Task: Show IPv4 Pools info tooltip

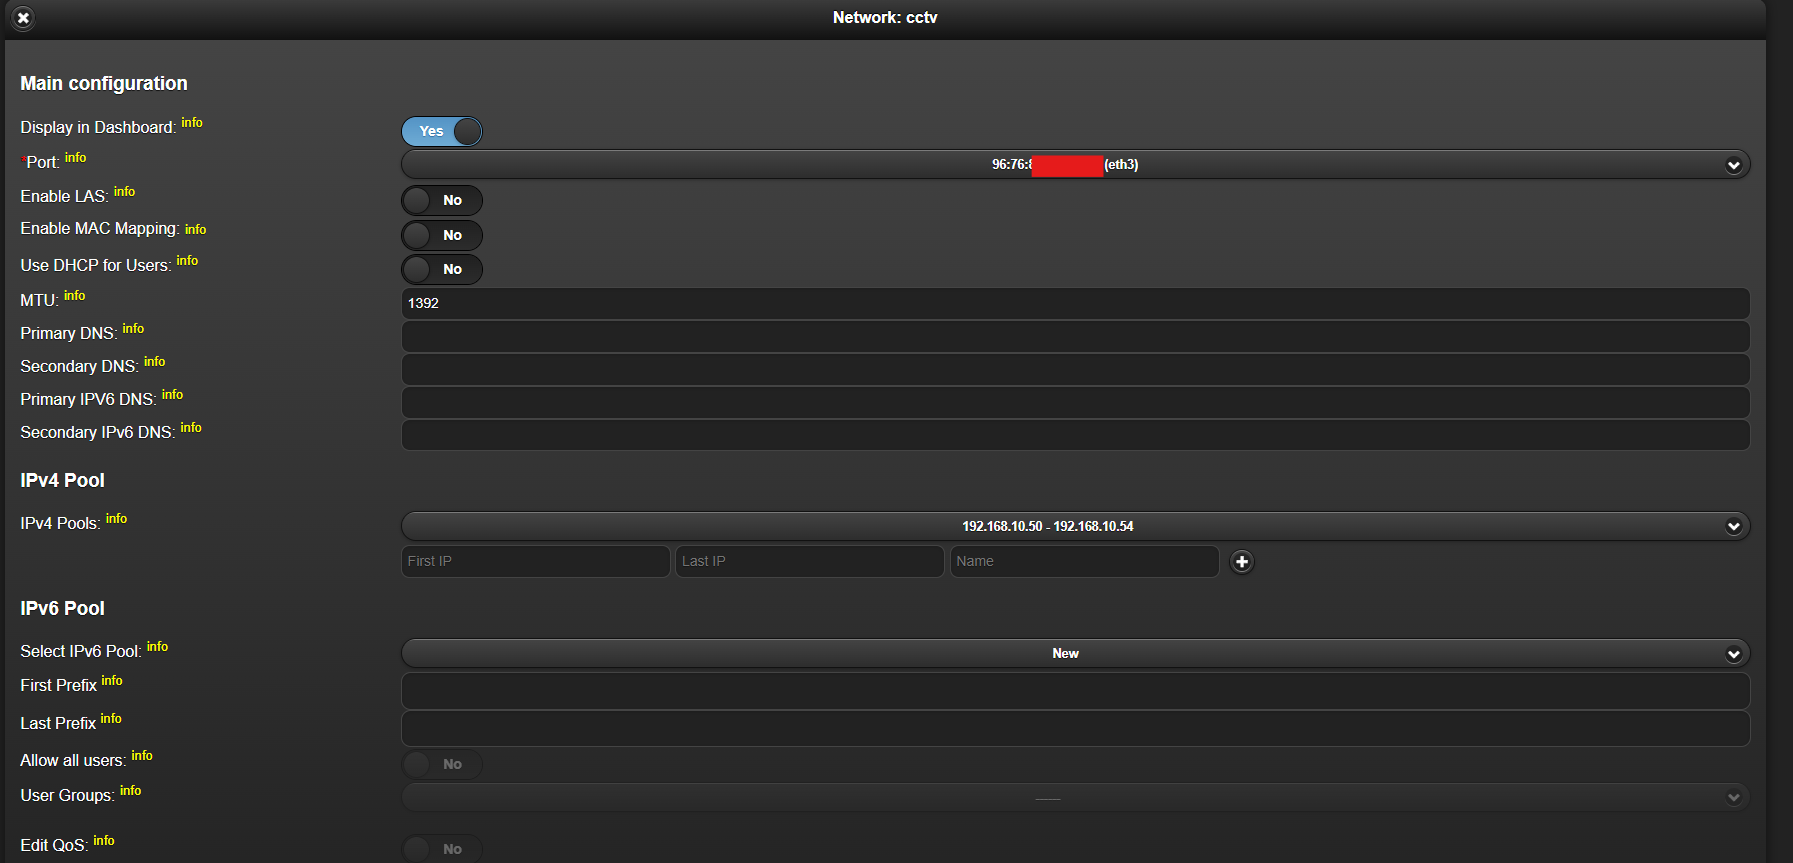Action: point(116,519)
